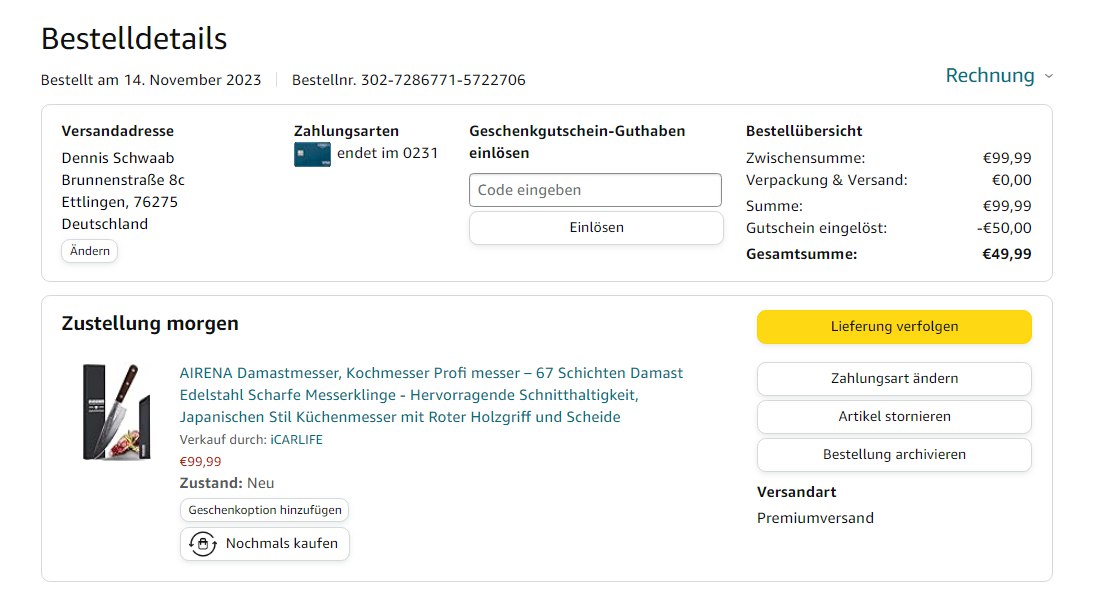Open the iCARLIFE seller link
The image size is (1096, 598).
[296, 440]
